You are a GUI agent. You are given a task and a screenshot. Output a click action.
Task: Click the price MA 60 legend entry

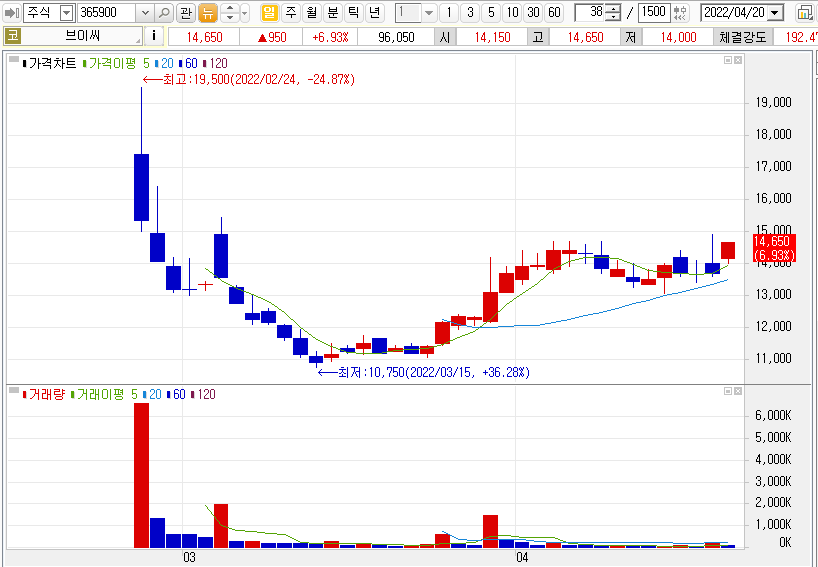click(x=189, y=63)
